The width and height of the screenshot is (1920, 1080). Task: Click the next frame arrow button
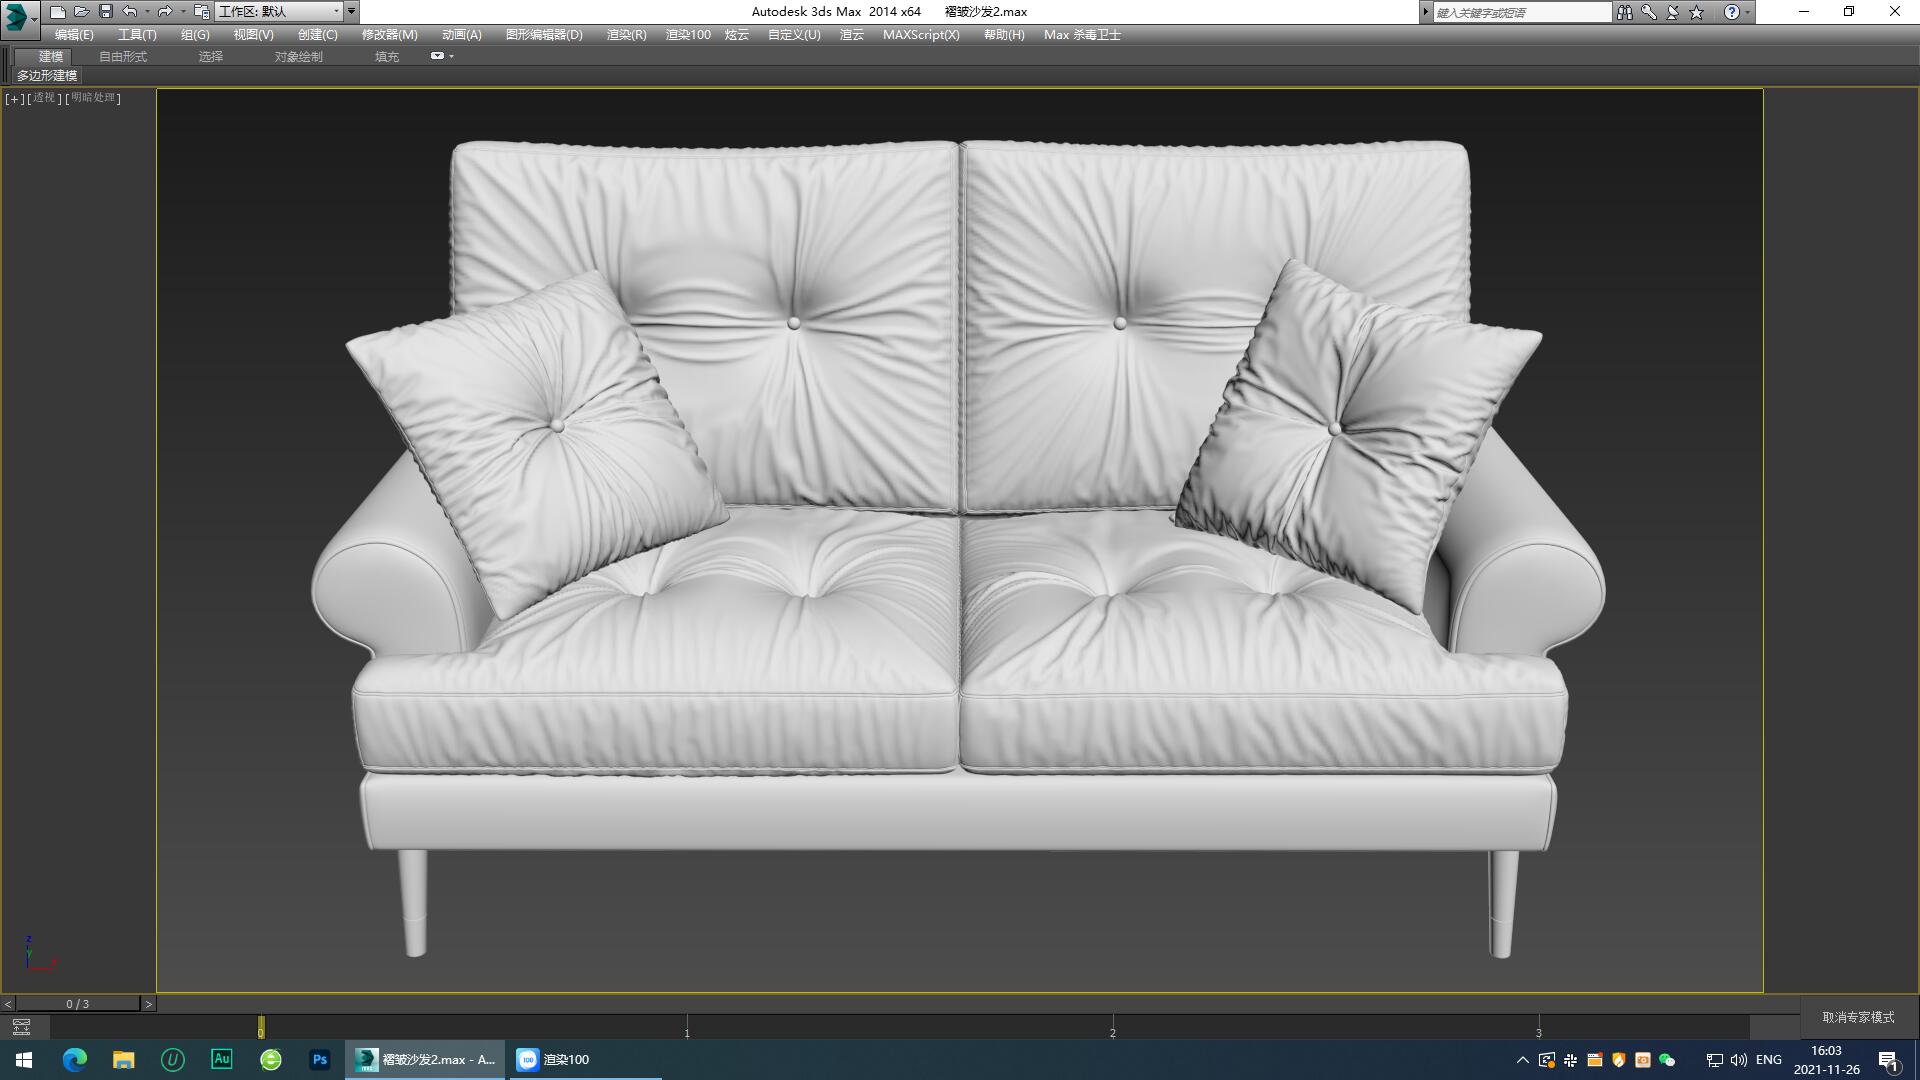pos(148,1002)
